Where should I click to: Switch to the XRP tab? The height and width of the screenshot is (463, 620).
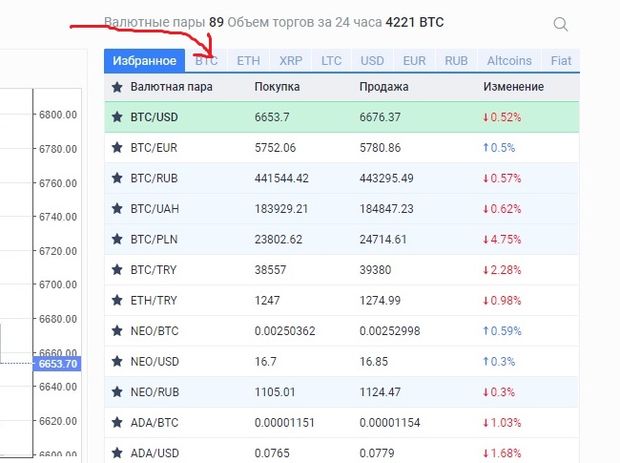tap(291, 61)
